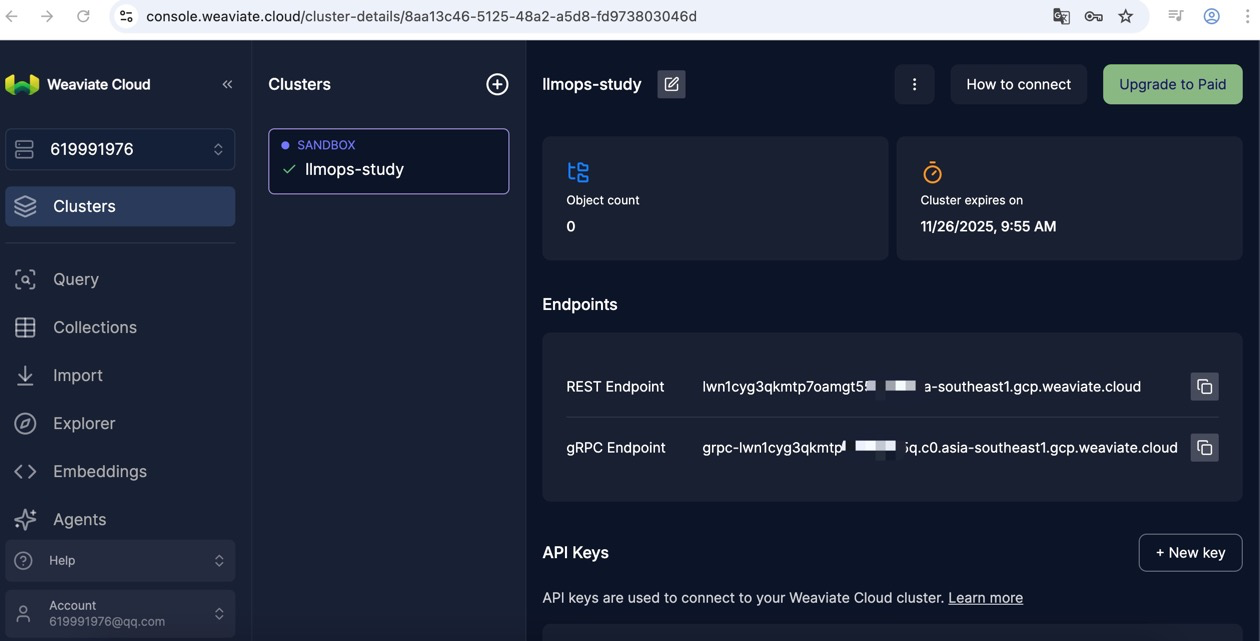
Task: Click the browser Forward arrow
Action: [47, 16]
